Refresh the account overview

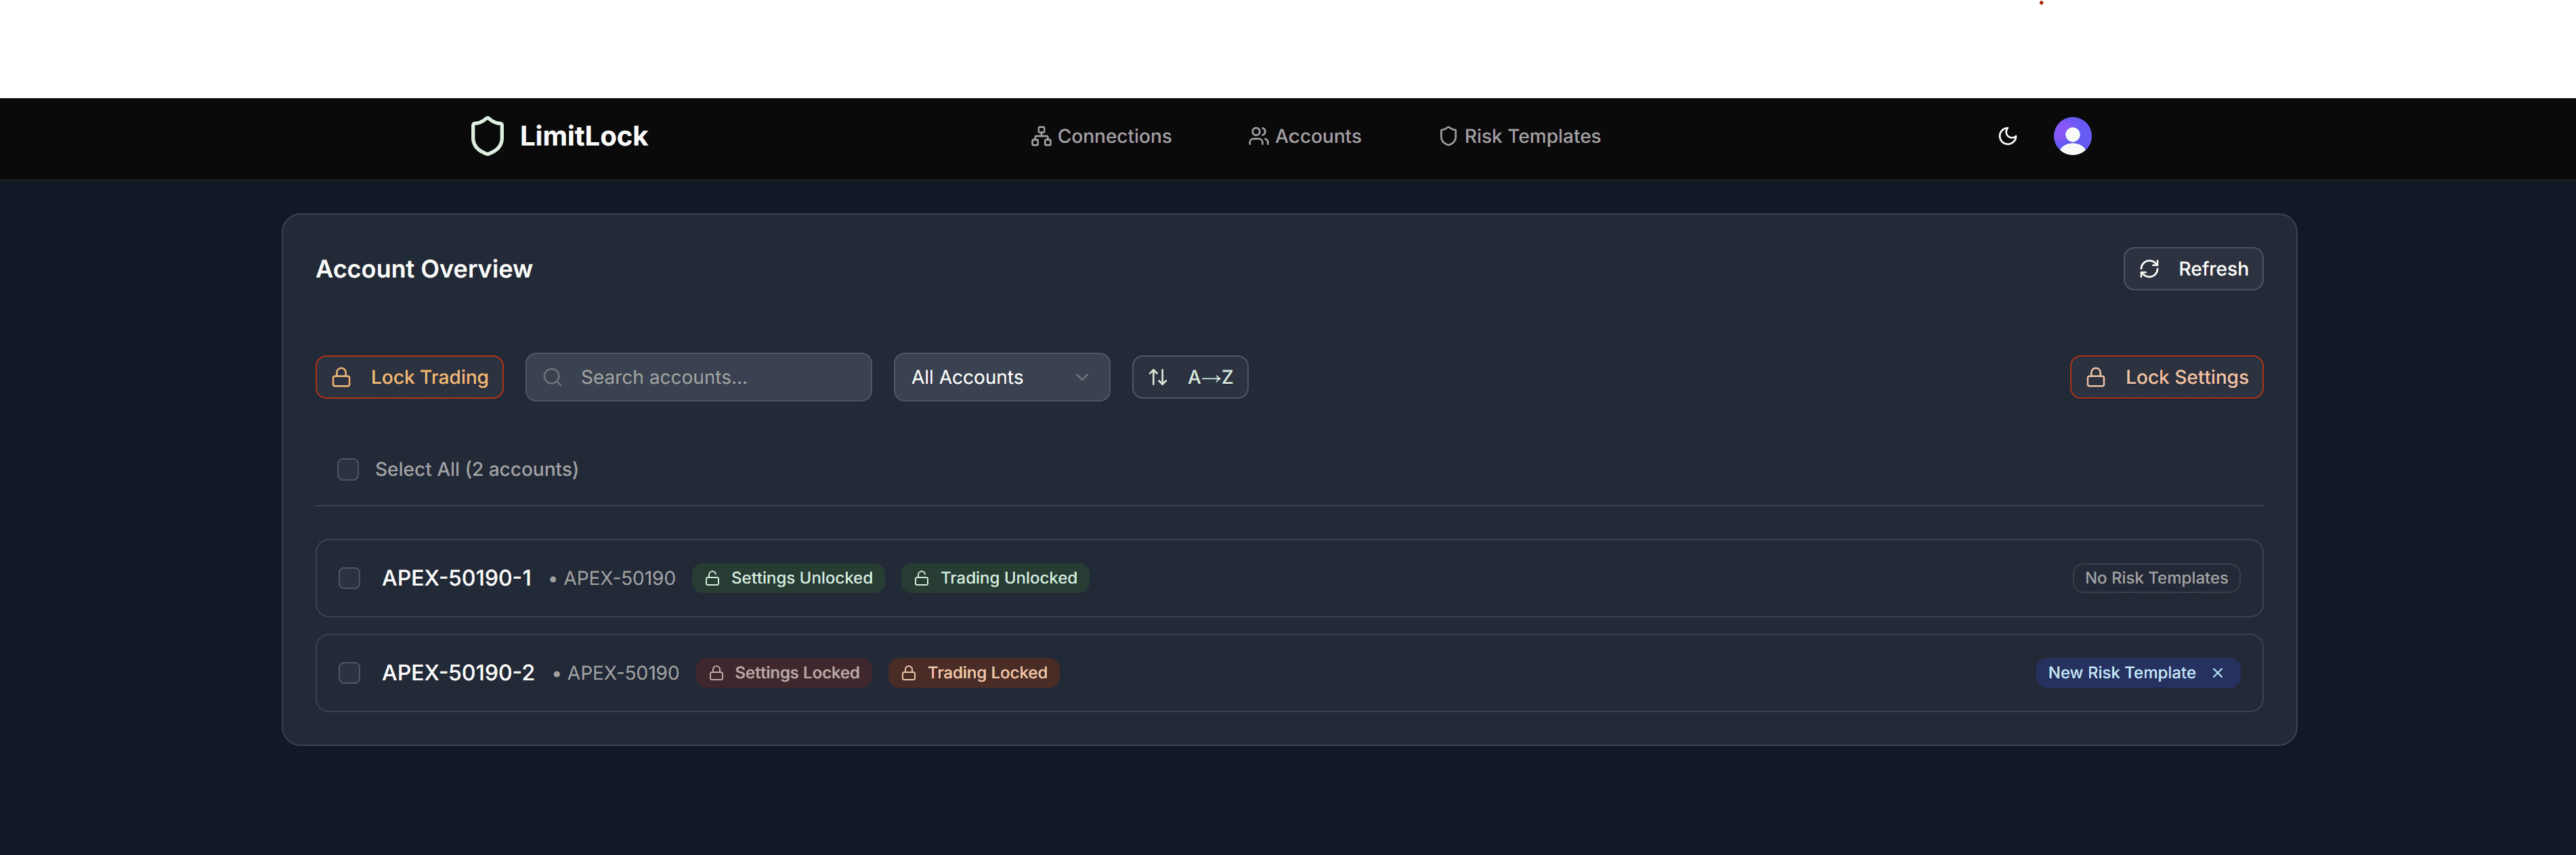(2192, 269)
